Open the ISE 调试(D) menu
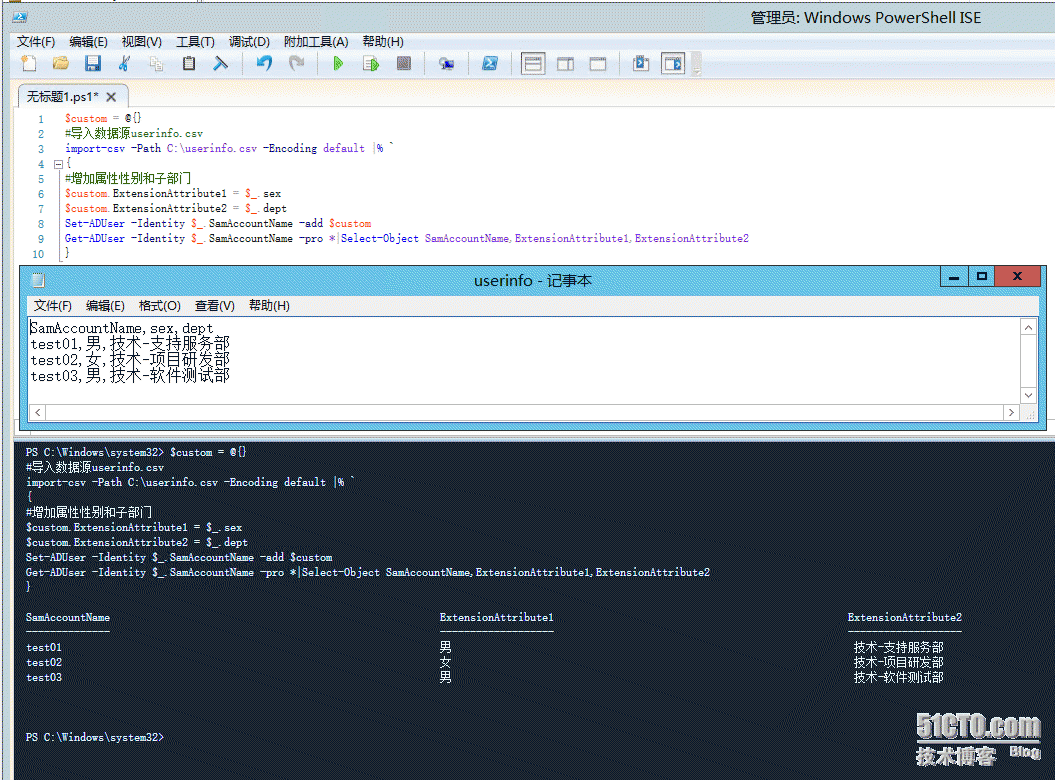The image size is (1055, 780). coord(249,42)
